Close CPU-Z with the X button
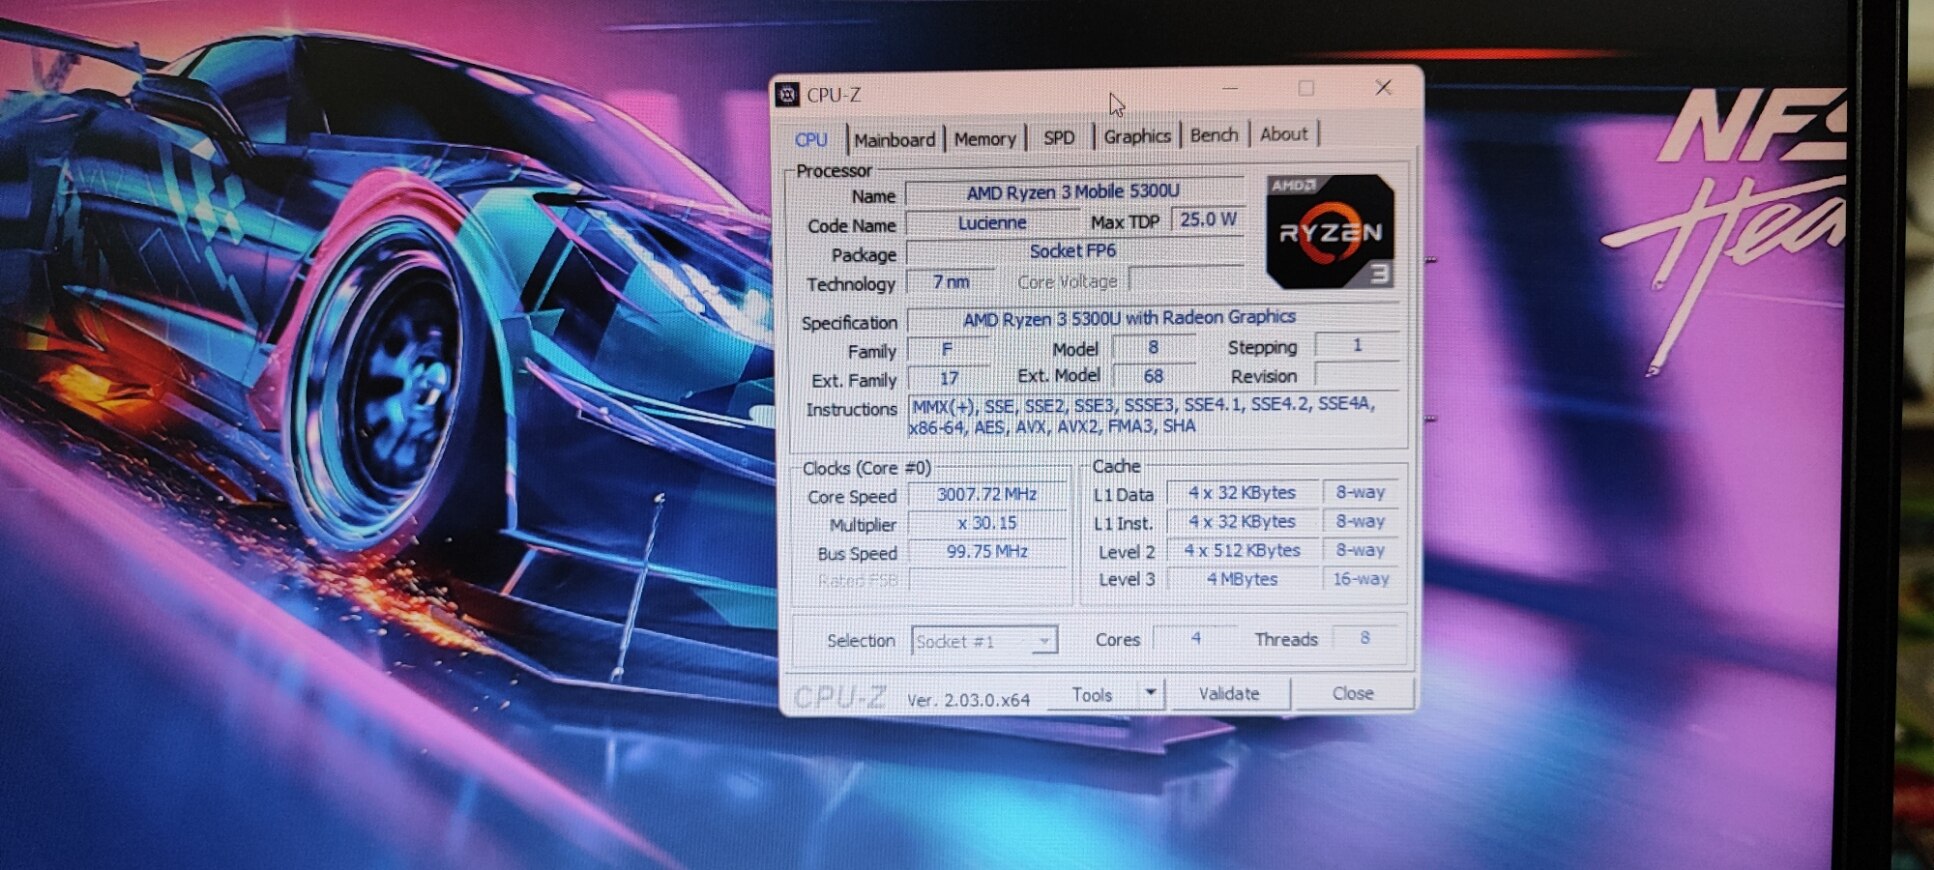 (x=1383, y=88)
